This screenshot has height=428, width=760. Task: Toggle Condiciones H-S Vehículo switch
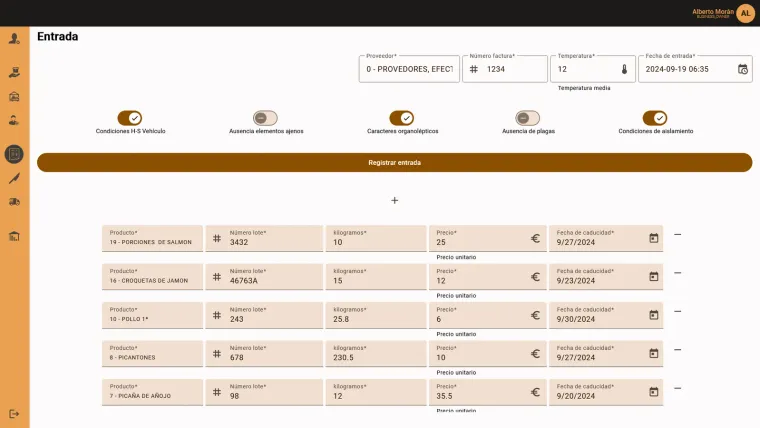pos(130,118)
